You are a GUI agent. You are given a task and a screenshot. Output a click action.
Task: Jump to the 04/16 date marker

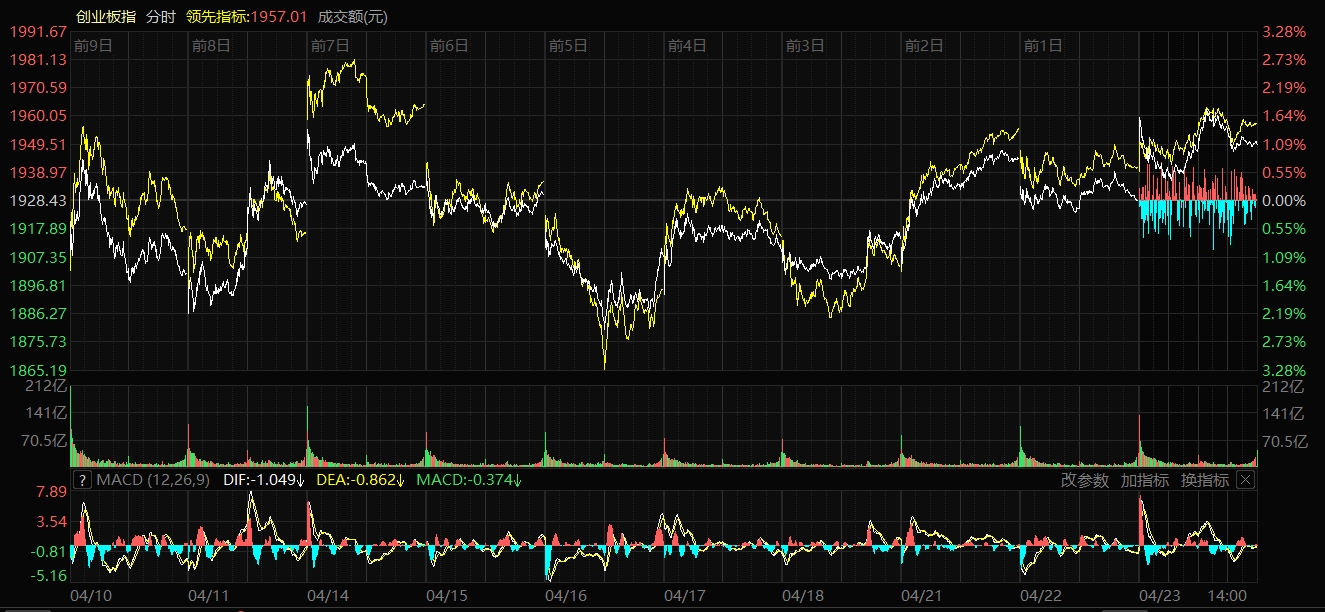pyautogui.click(x=567, y=595)
